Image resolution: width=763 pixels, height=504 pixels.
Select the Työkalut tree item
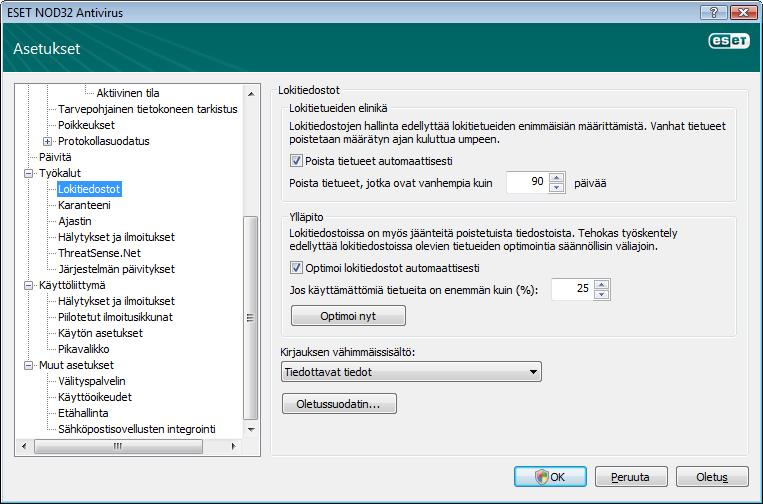tap(60, 173)
